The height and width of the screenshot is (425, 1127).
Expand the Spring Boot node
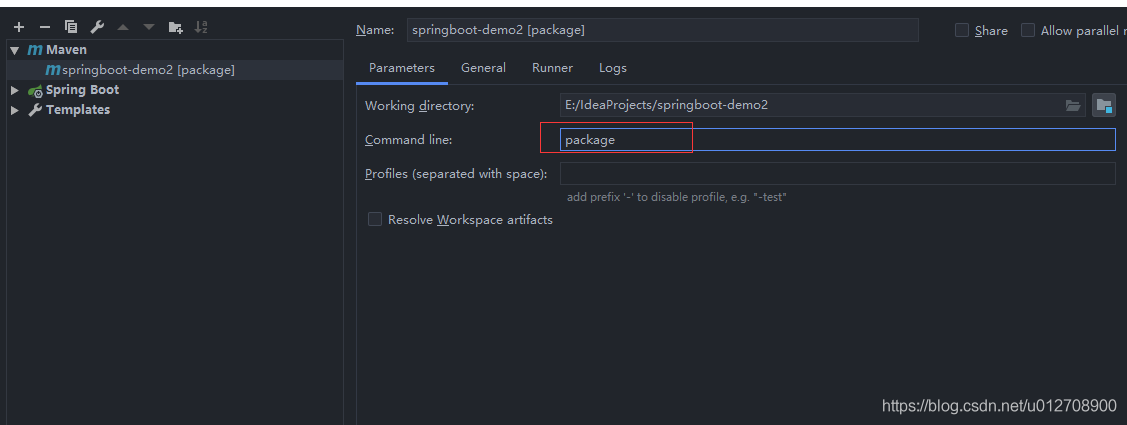click(15, 90)
